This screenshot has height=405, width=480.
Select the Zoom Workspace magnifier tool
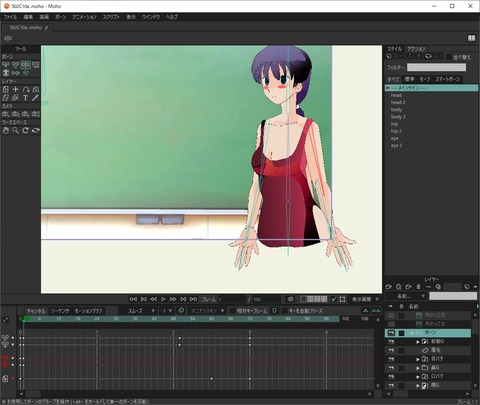(15, 131)
